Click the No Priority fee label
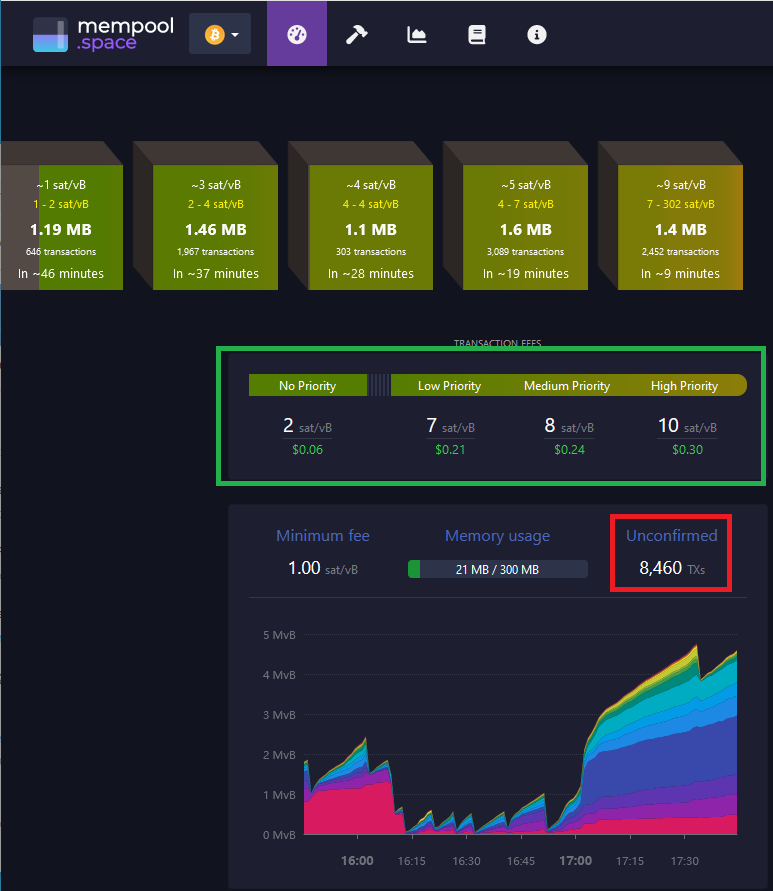Viewport: 773px width, 891px height. click(x=307, y=386)
